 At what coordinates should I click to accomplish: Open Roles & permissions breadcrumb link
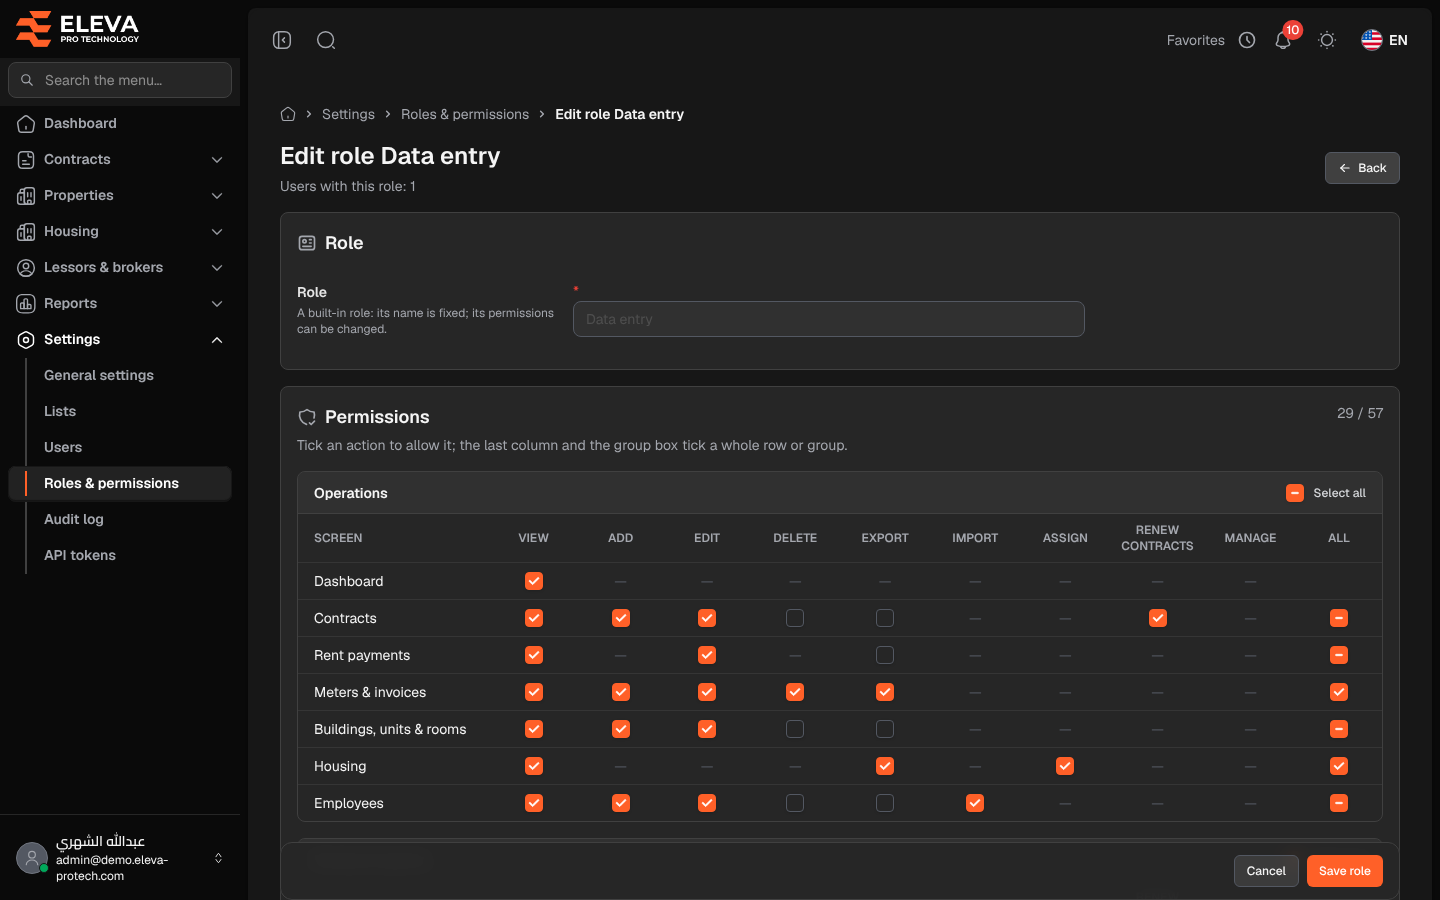[465, 114]
